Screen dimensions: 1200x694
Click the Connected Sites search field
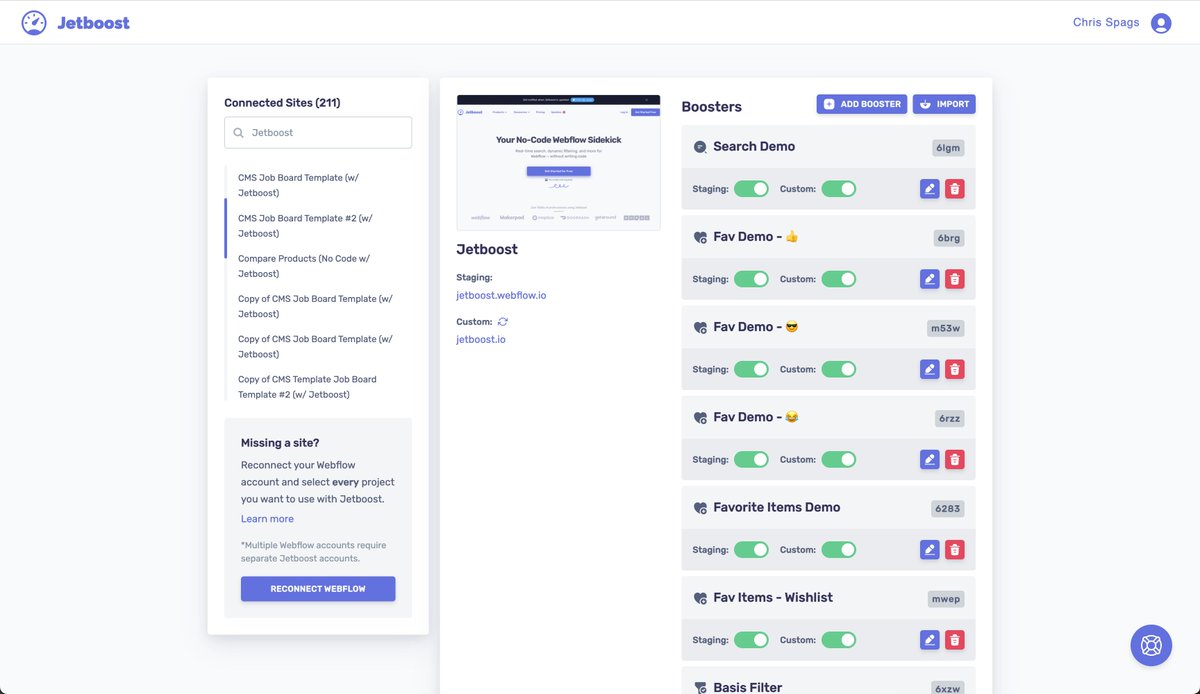coord(318,132)
